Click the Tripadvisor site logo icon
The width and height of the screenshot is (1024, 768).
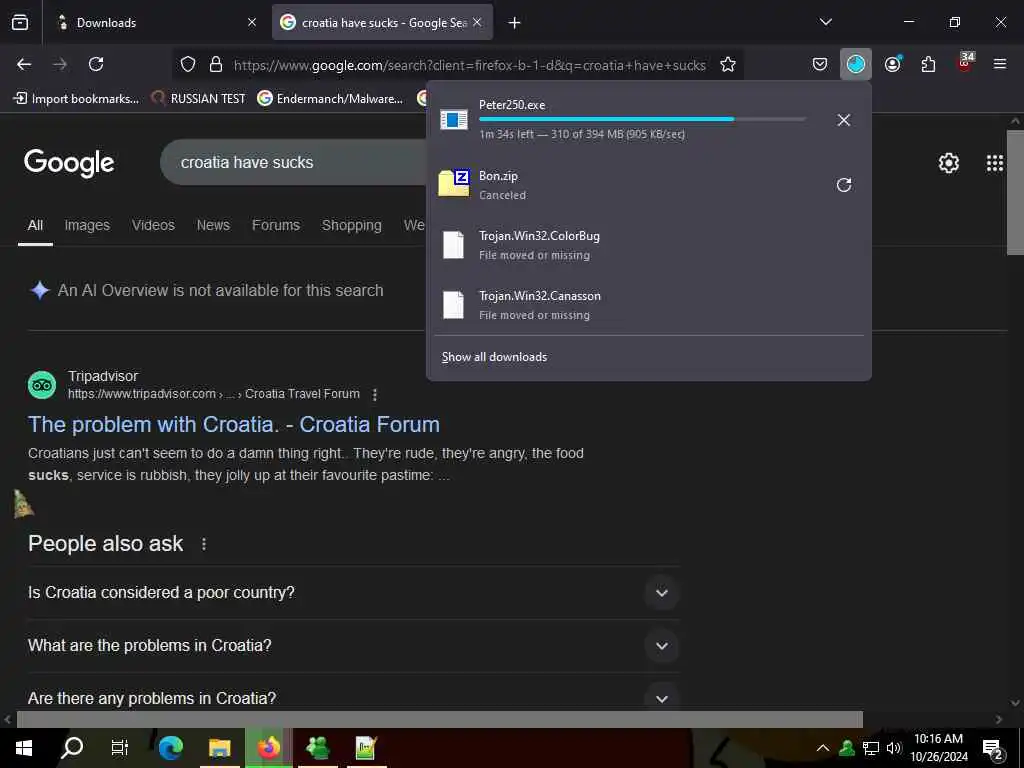point(42,385)
